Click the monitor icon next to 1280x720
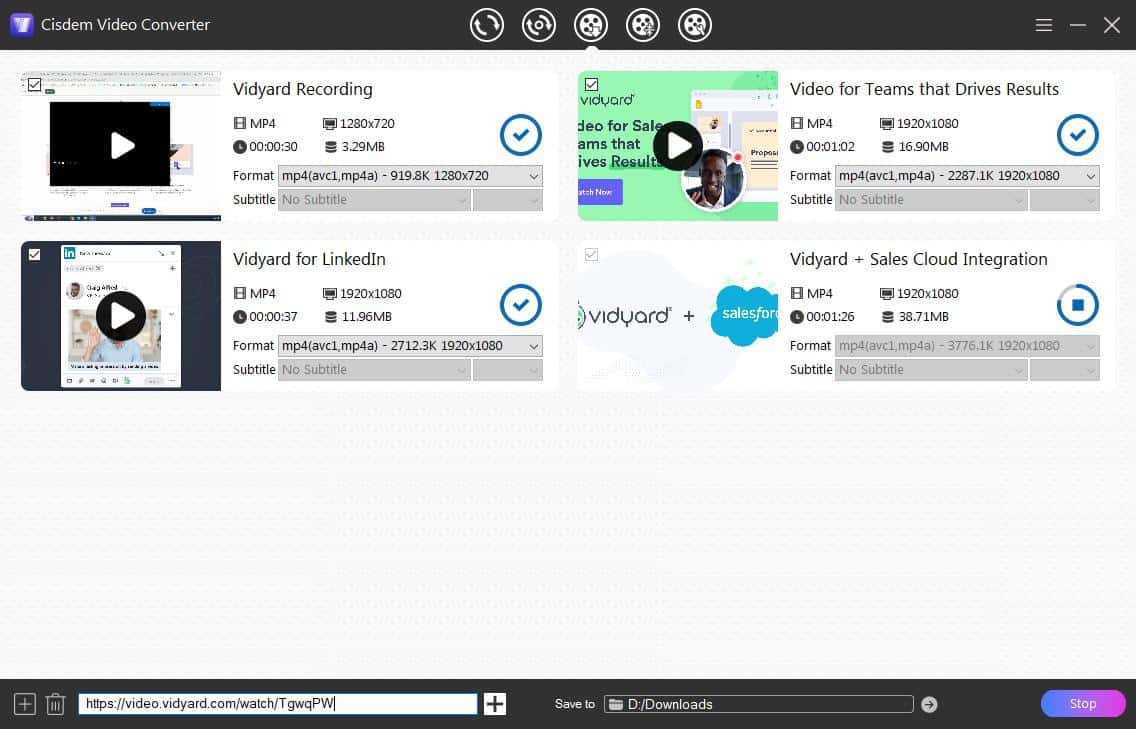This screenshot has width=1136, height=729. tap(330, 124)
